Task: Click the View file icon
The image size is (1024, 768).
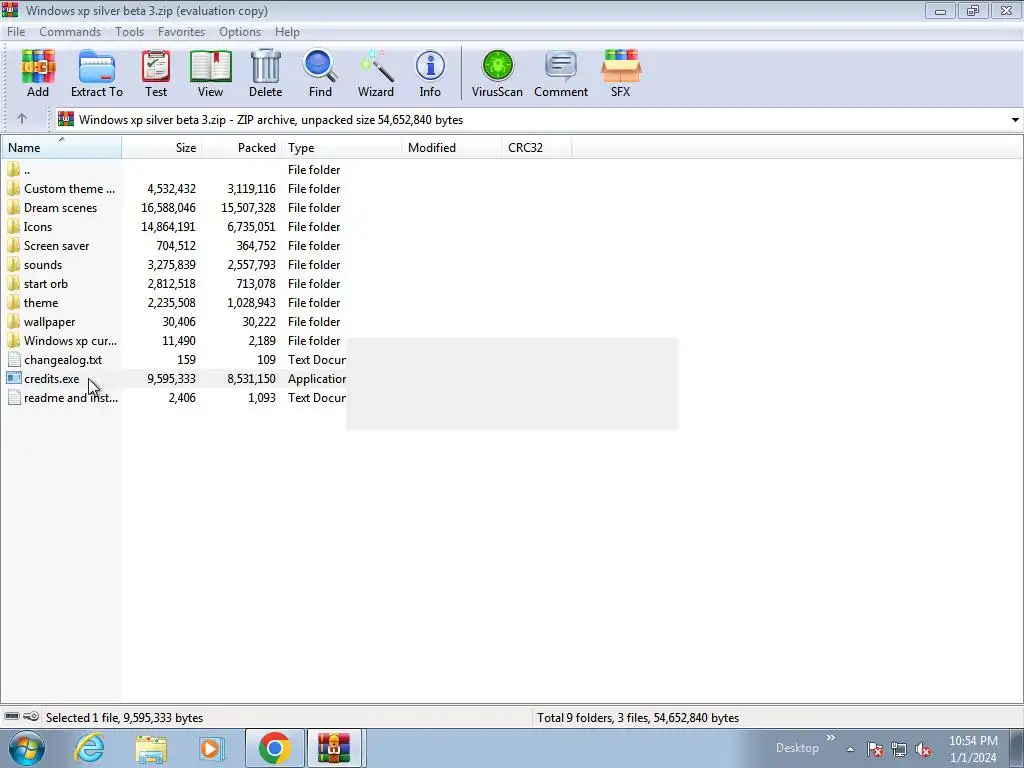Action: click(210, 73)
